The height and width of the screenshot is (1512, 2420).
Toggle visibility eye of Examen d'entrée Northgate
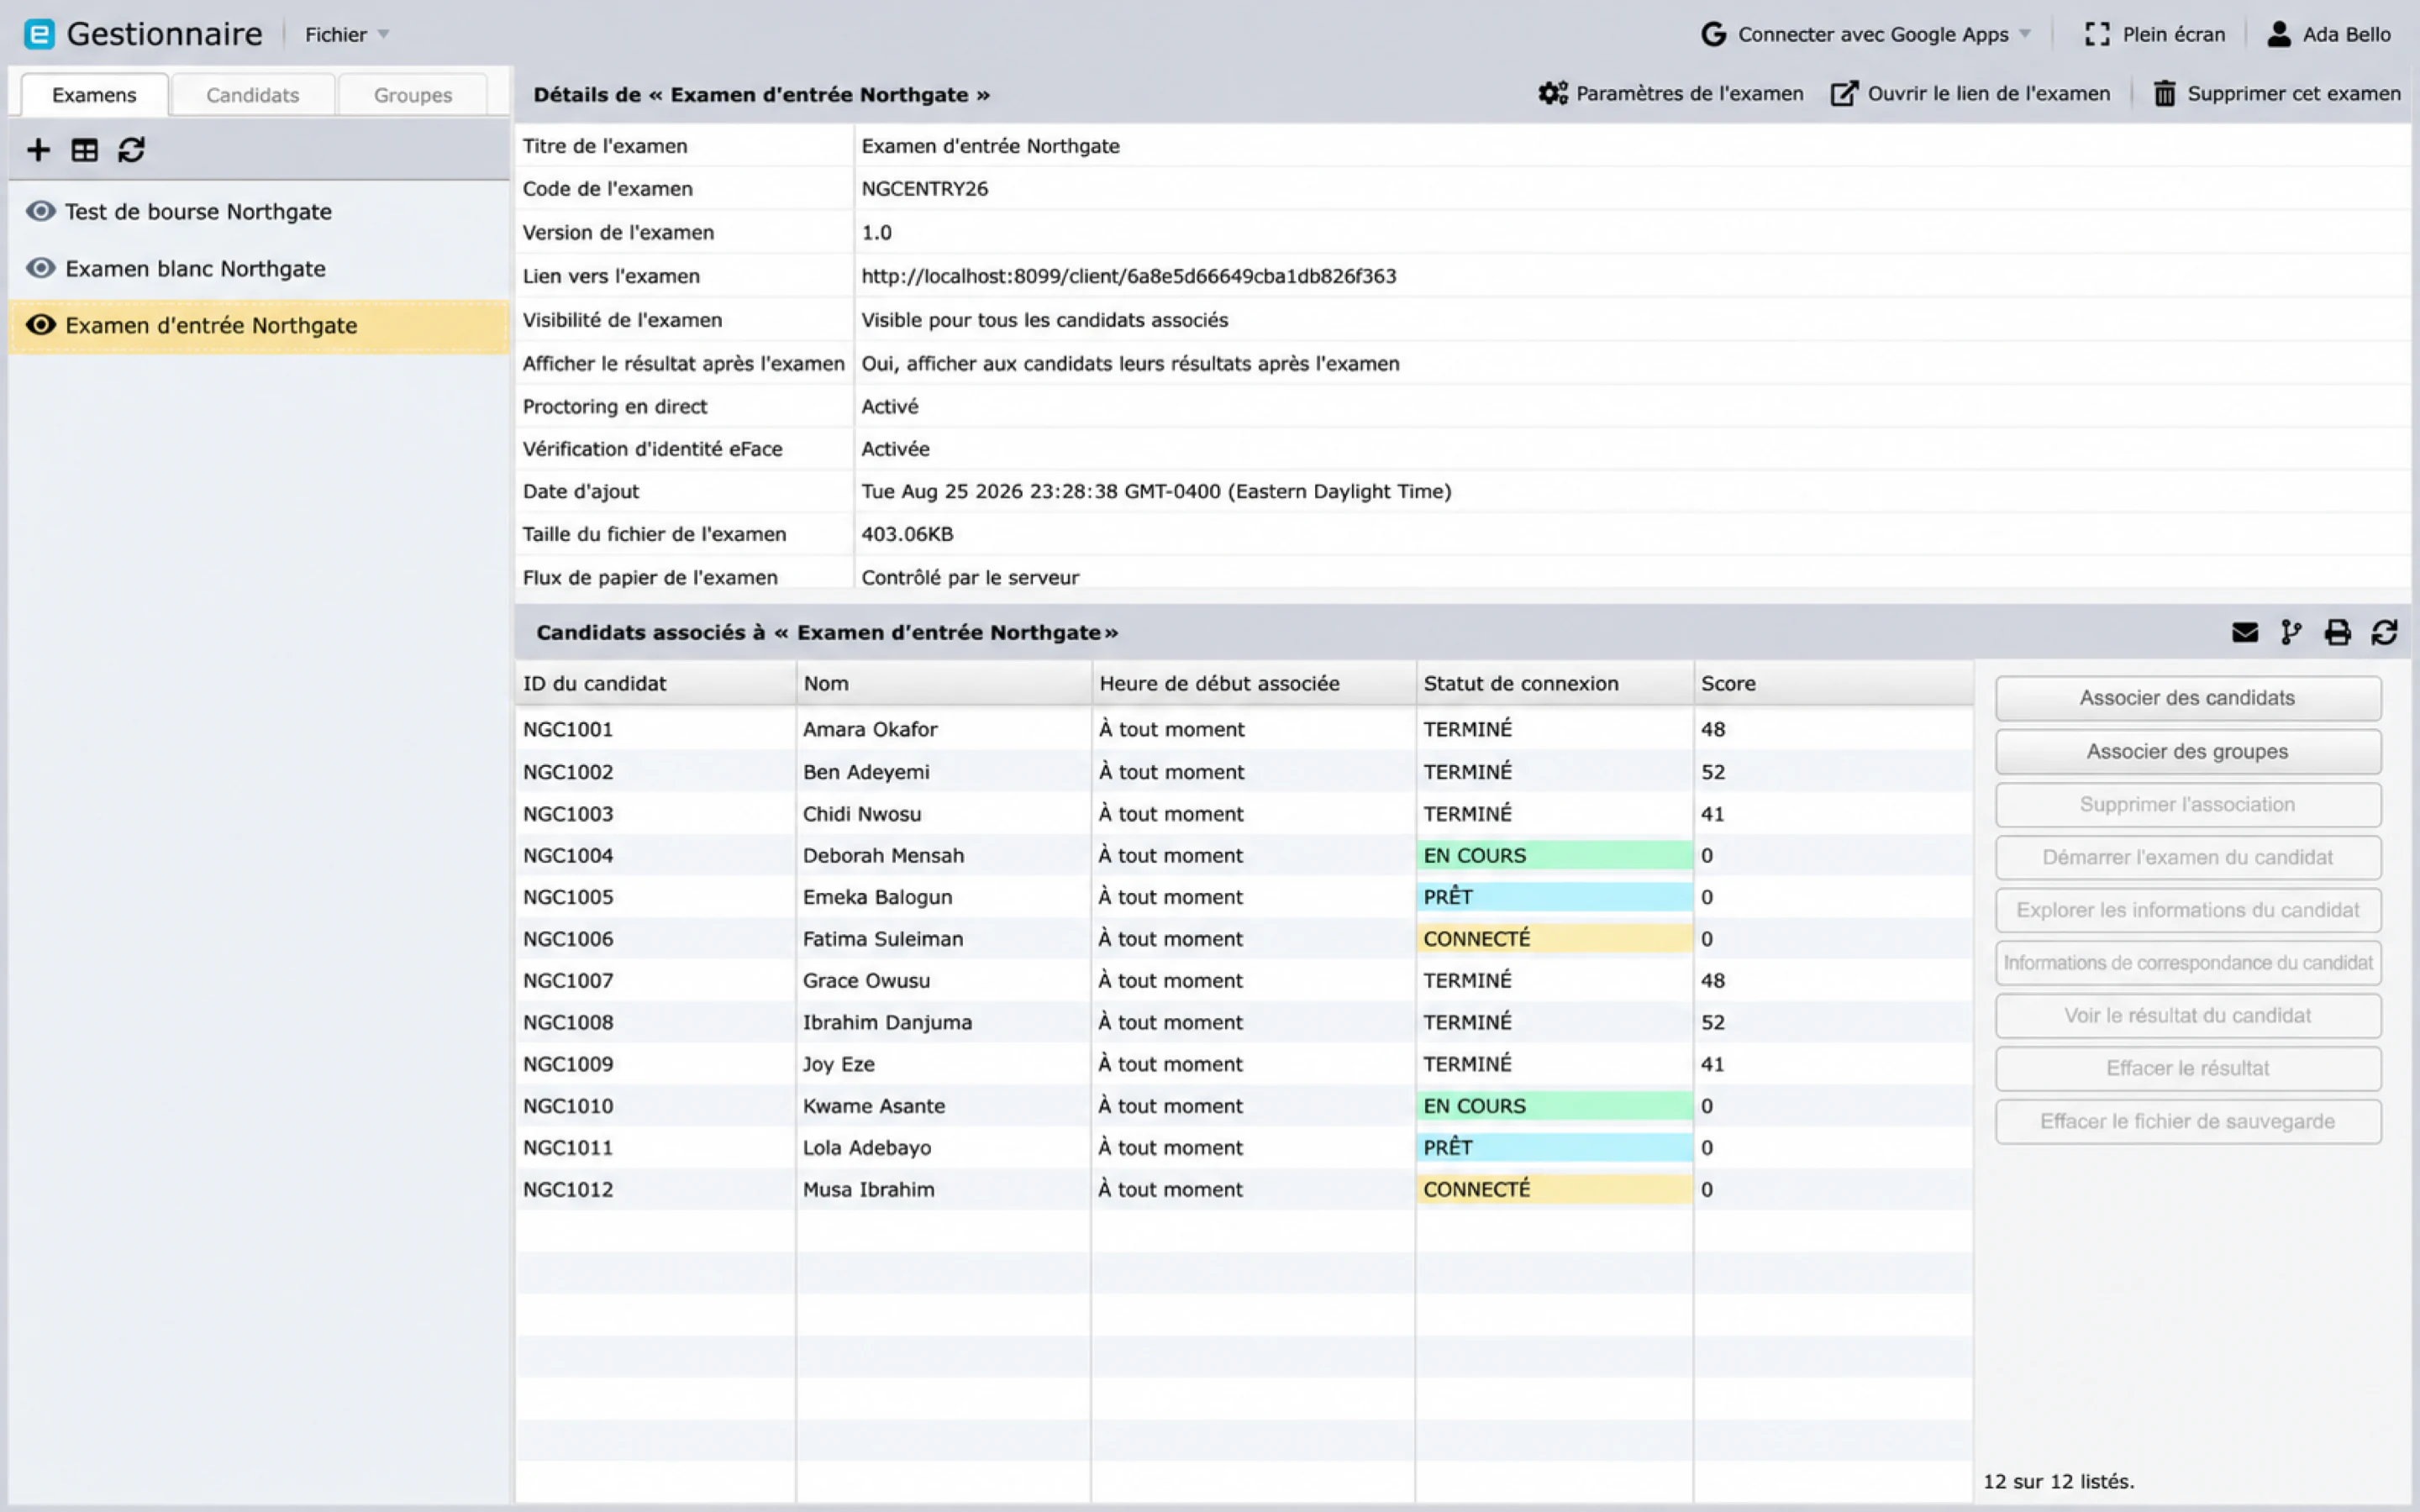click(41, 325)
